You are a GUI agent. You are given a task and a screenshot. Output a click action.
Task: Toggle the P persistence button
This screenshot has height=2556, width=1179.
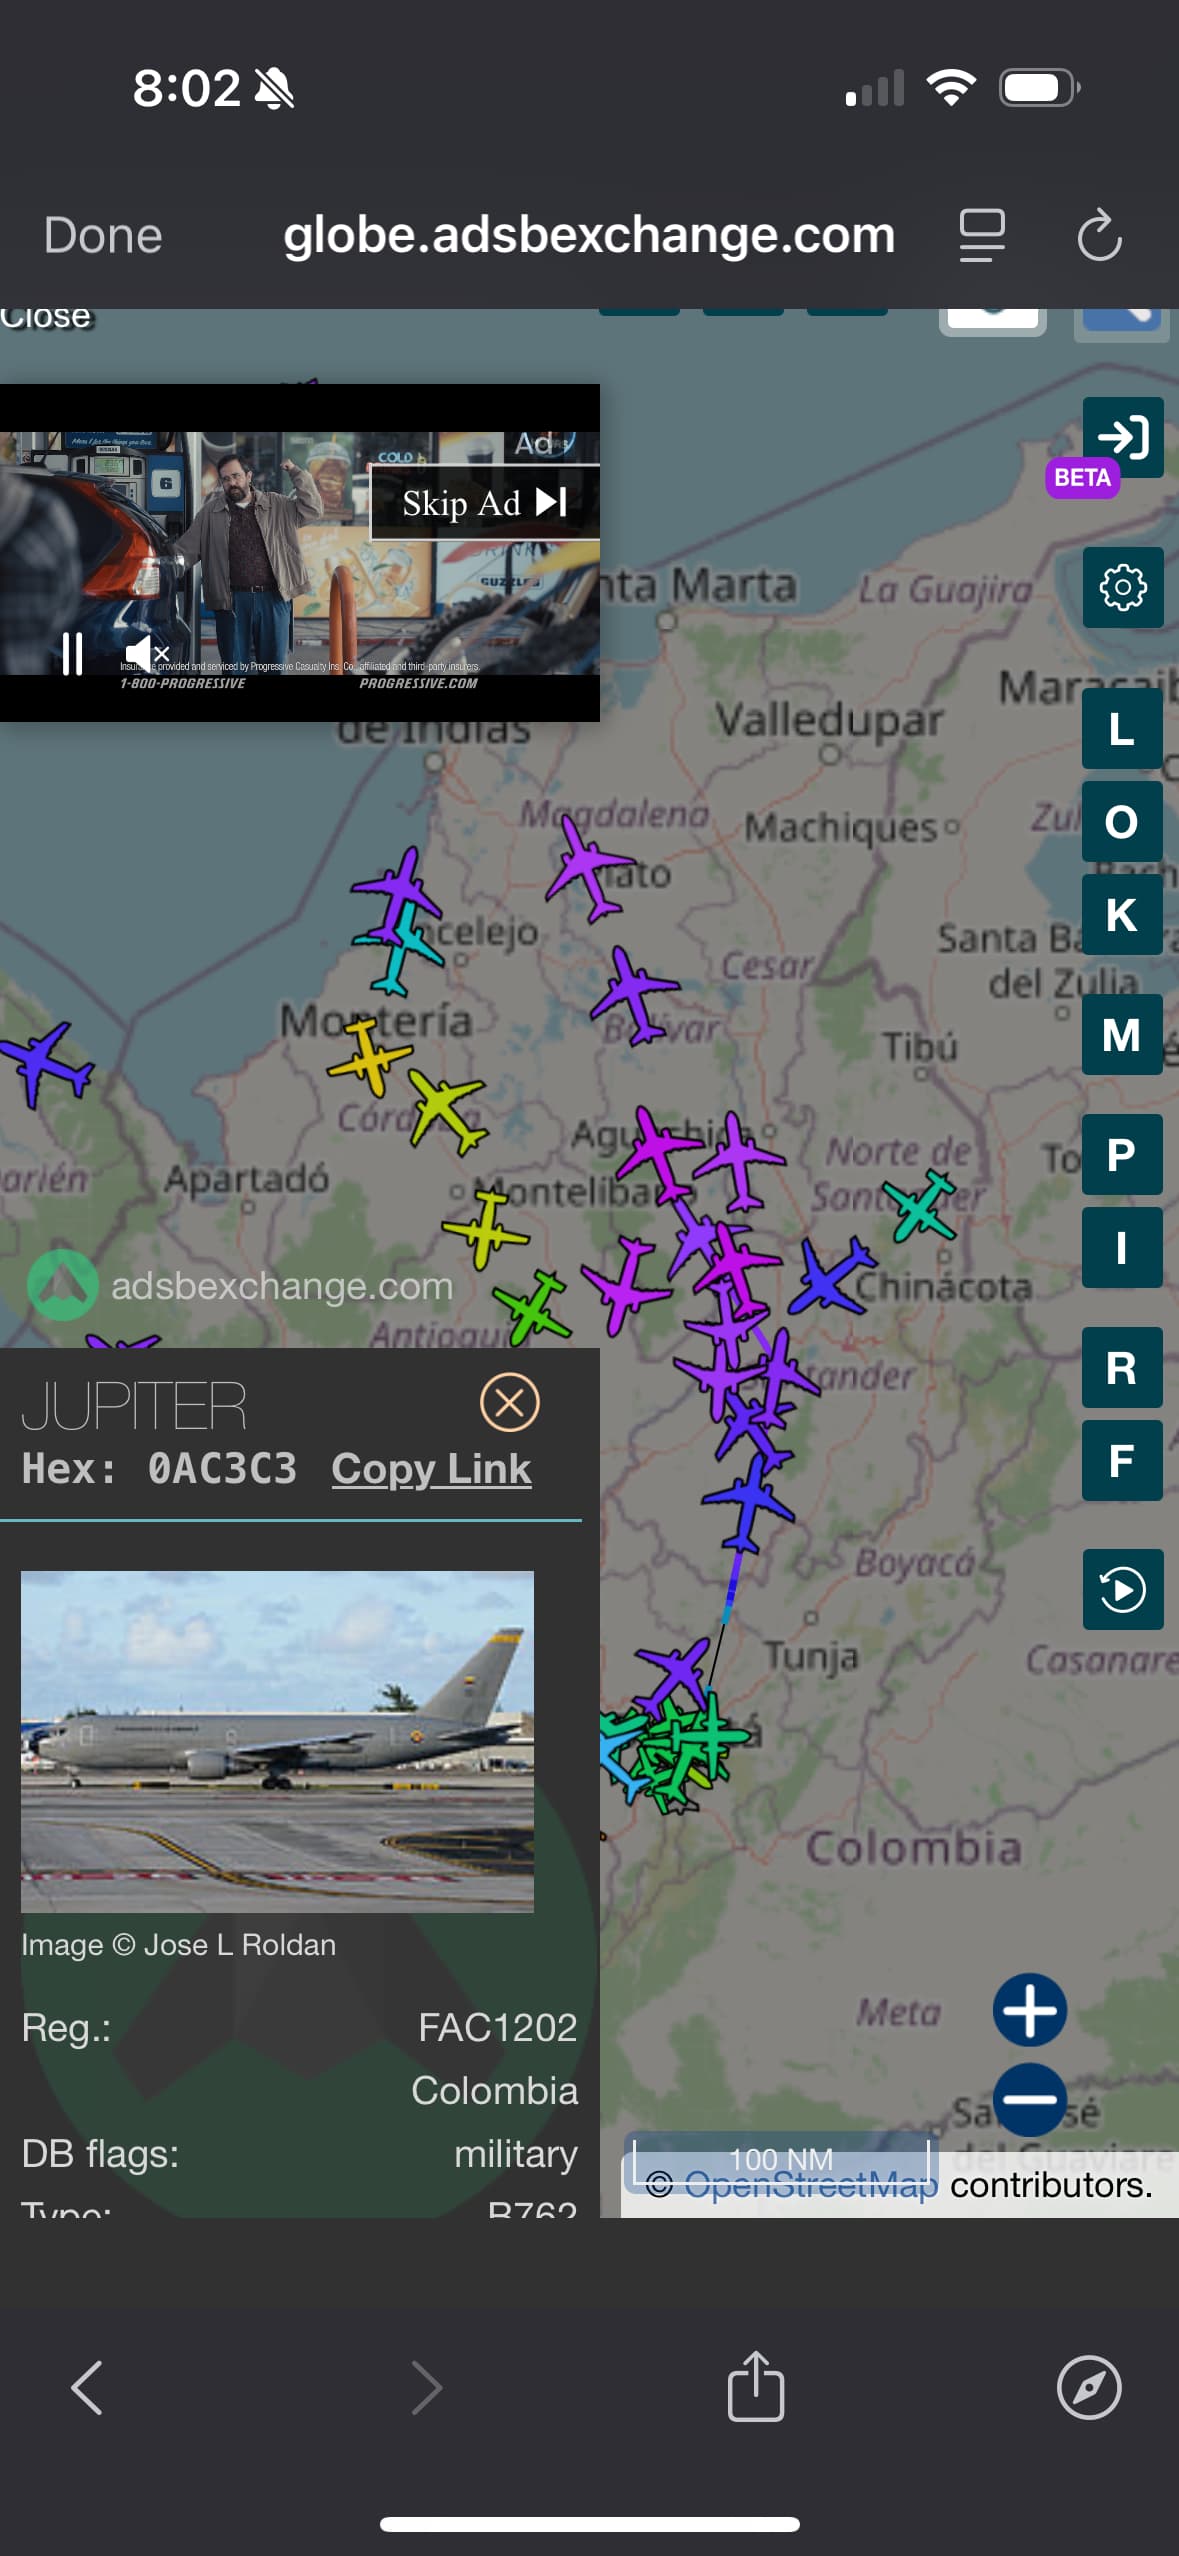click(1122, 1154)
